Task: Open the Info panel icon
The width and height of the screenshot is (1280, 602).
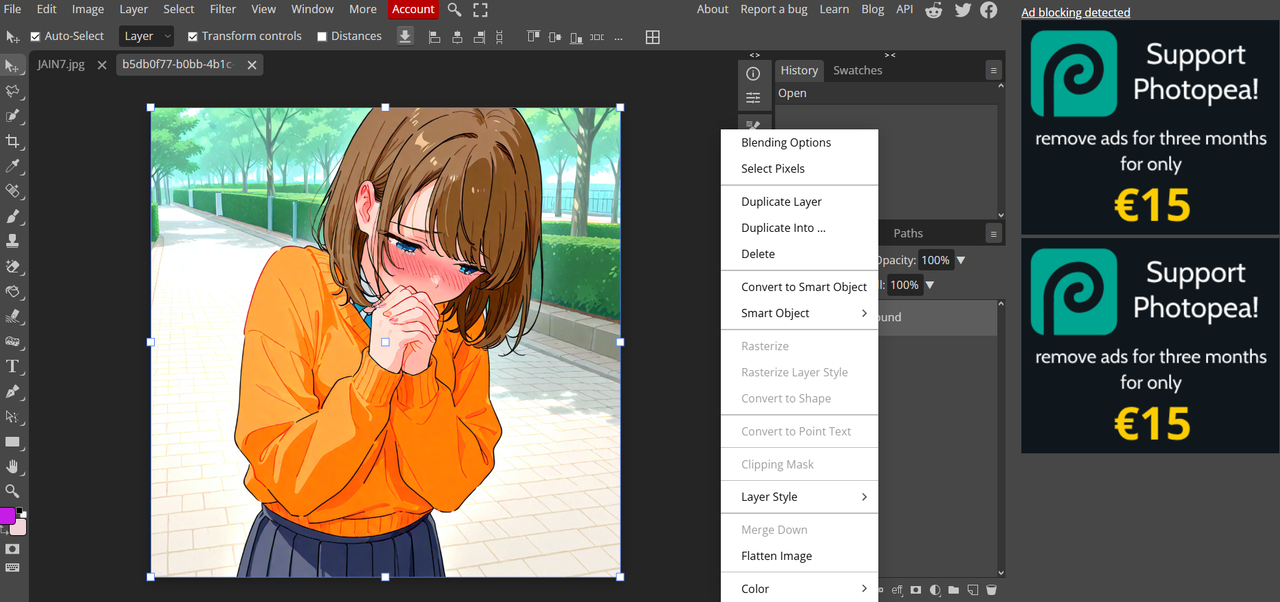Action: coord(753,73)
